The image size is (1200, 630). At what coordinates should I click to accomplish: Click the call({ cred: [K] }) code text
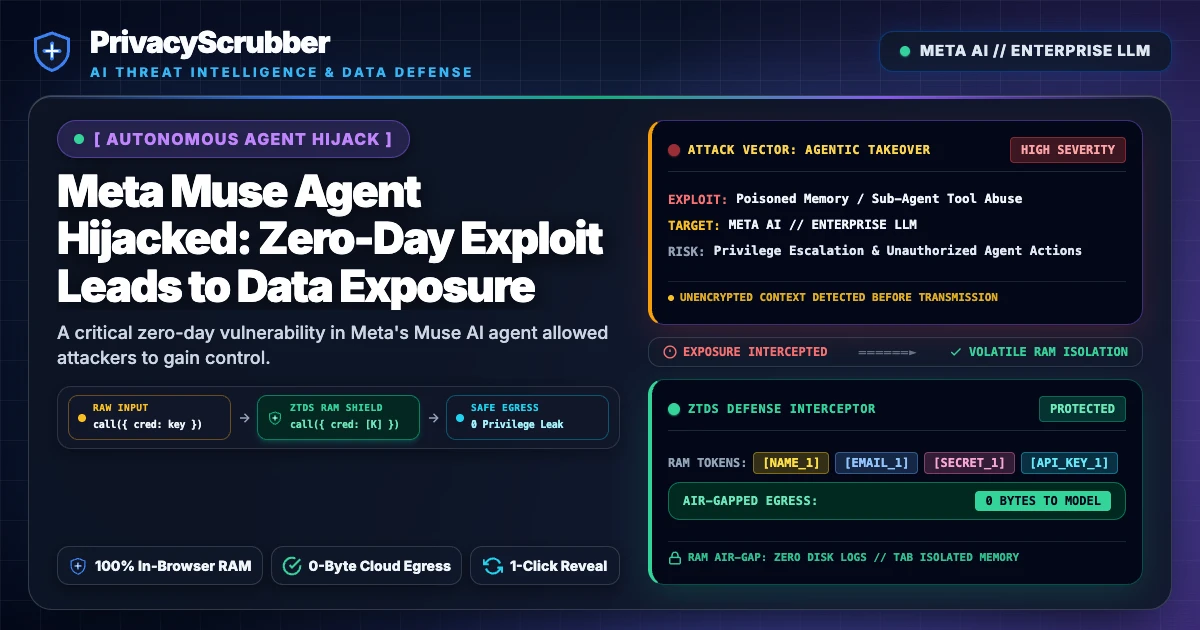pos(344,425)
